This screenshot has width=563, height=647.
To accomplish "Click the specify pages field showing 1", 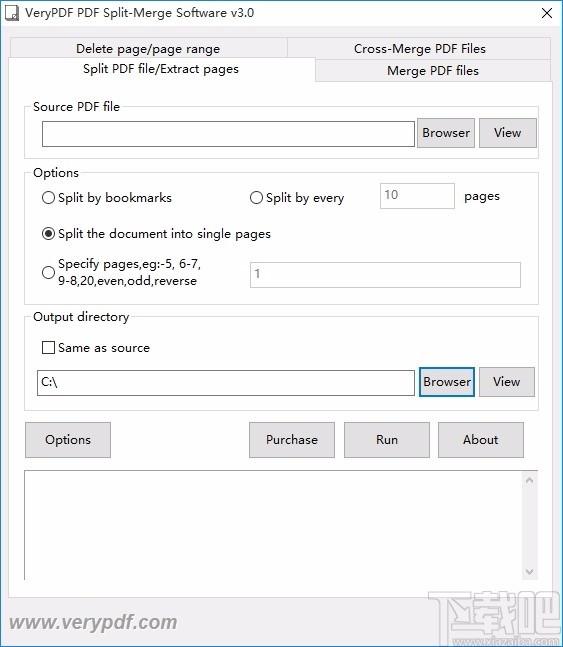I will tap(385, 275).
